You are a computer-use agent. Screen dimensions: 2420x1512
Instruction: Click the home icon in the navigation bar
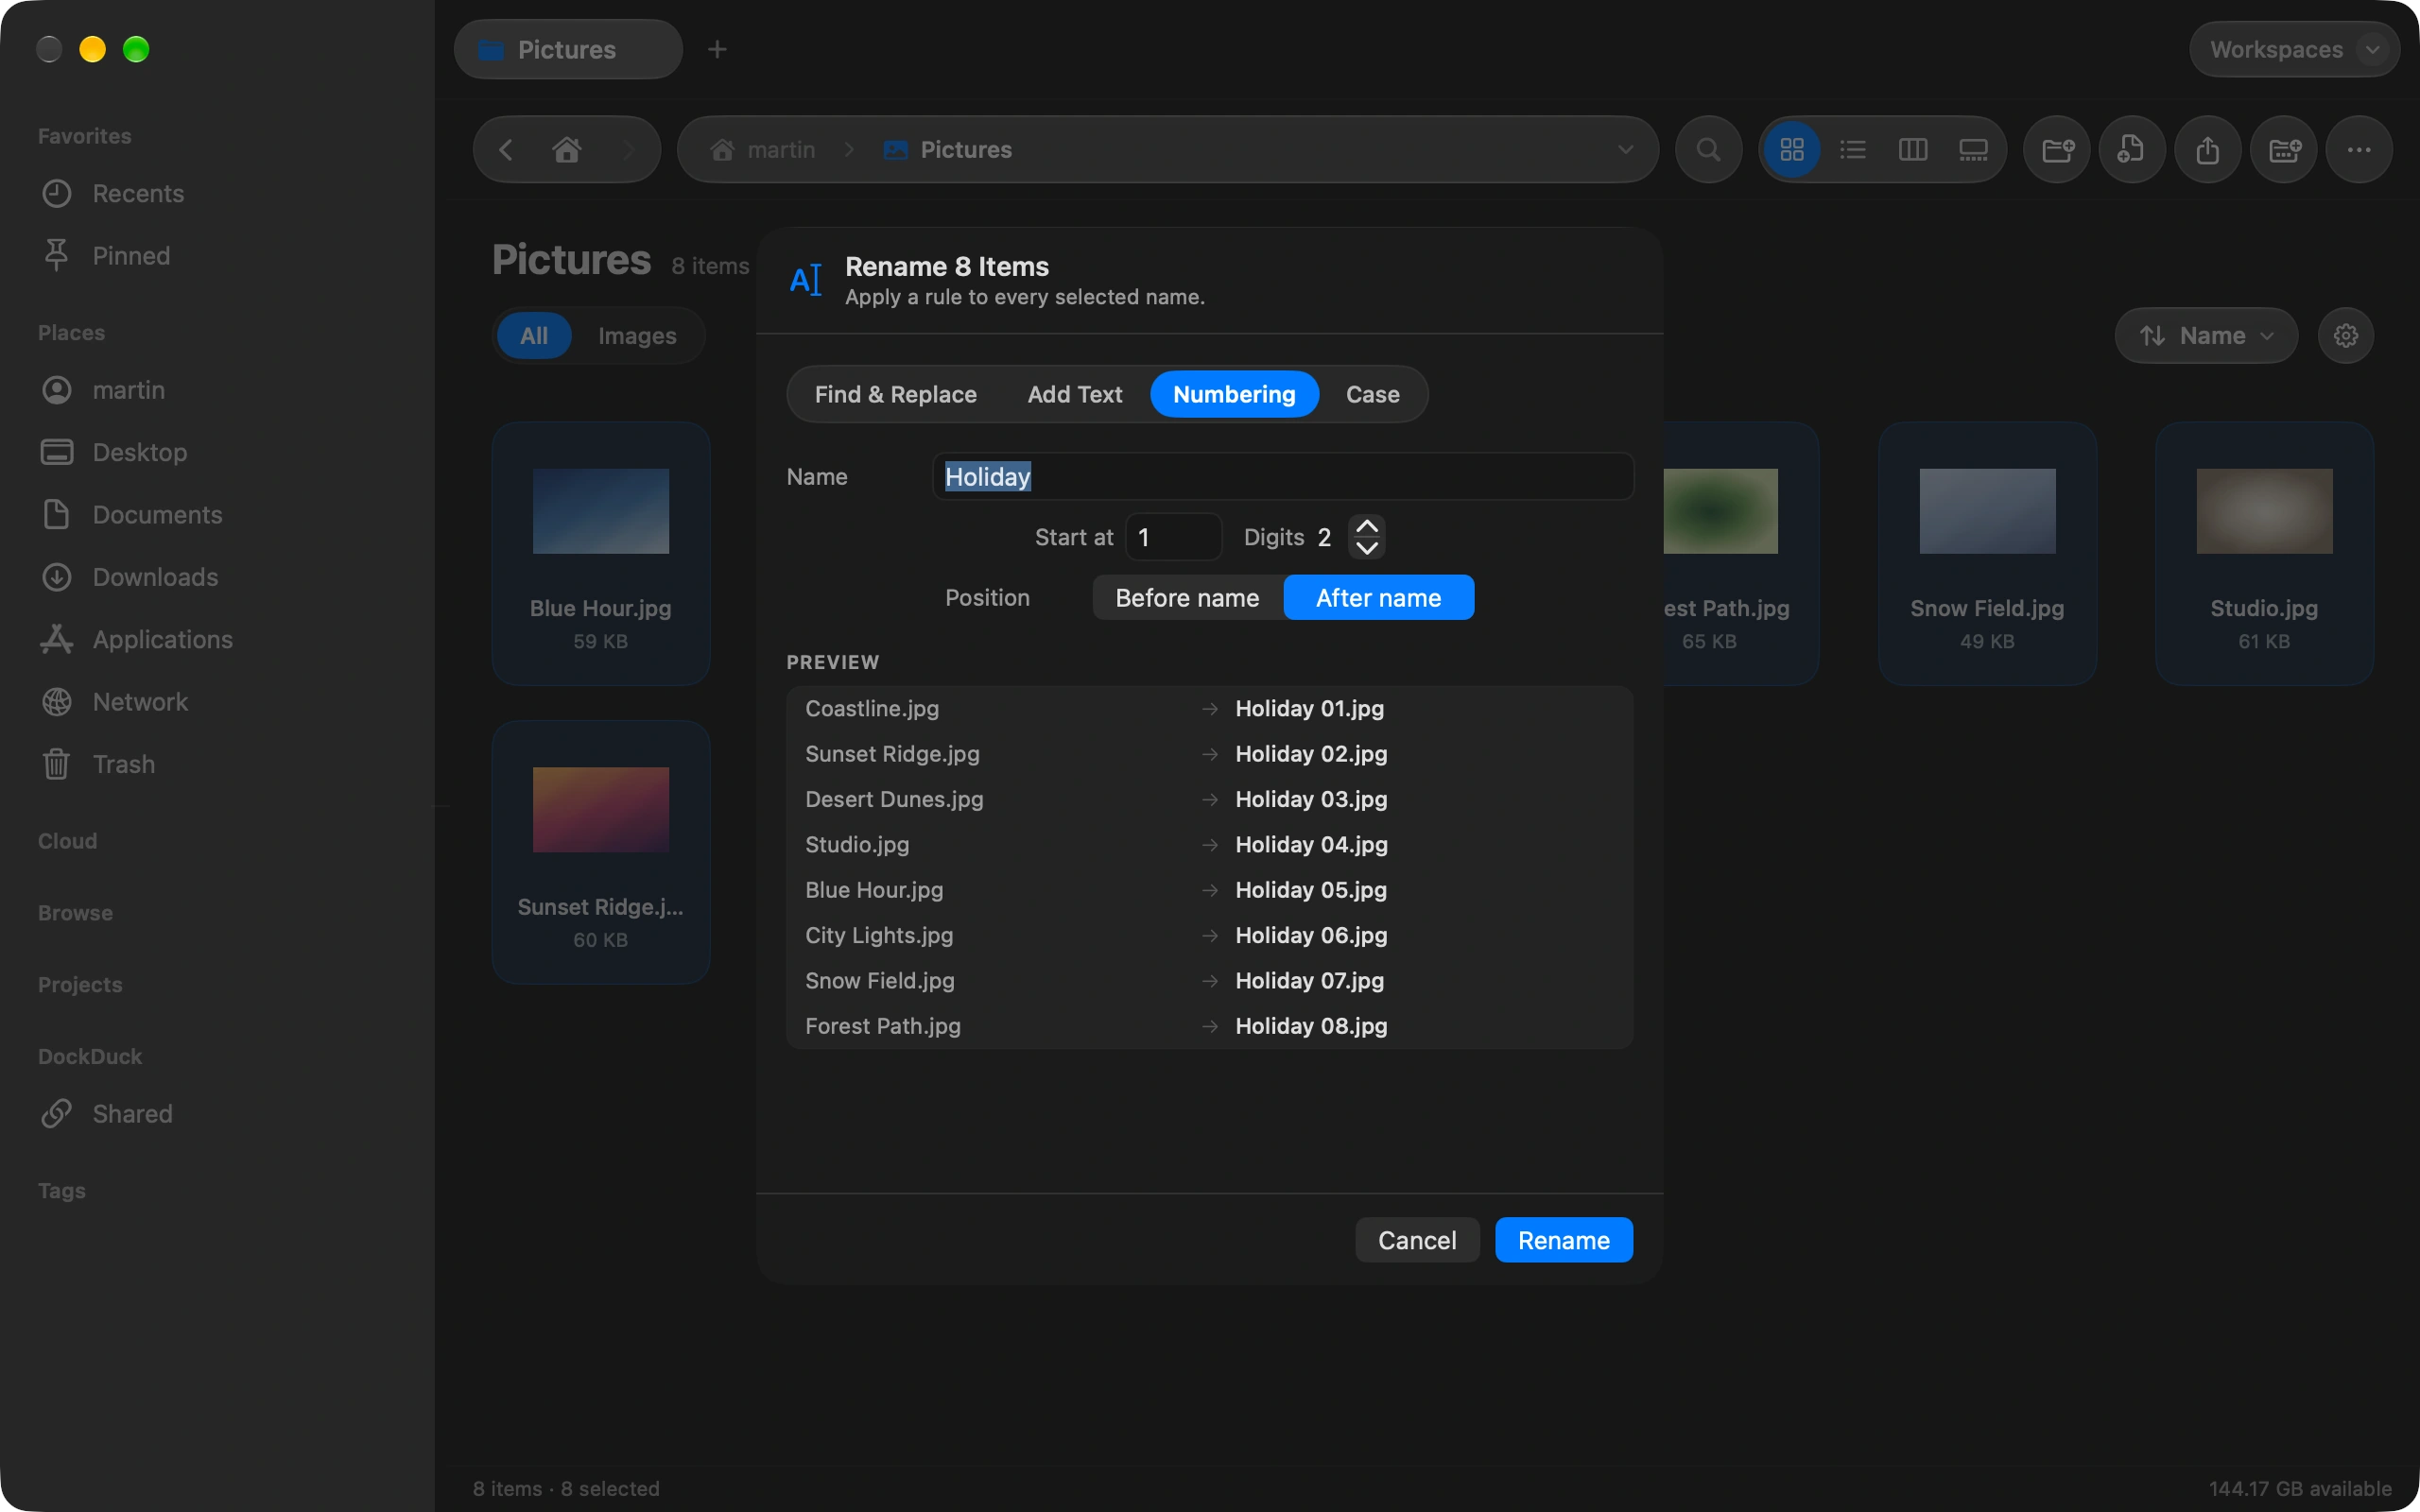click(x=567, y=150)
